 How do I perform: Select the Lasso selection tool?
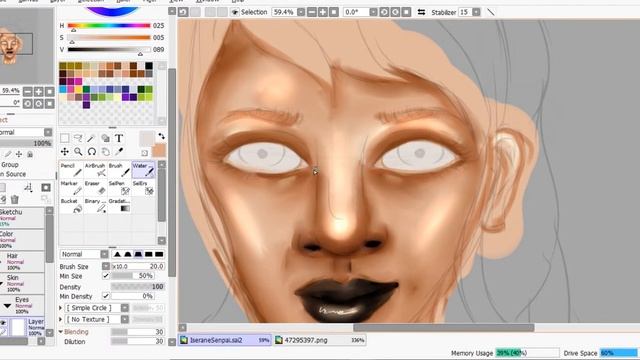coord(78,138)
